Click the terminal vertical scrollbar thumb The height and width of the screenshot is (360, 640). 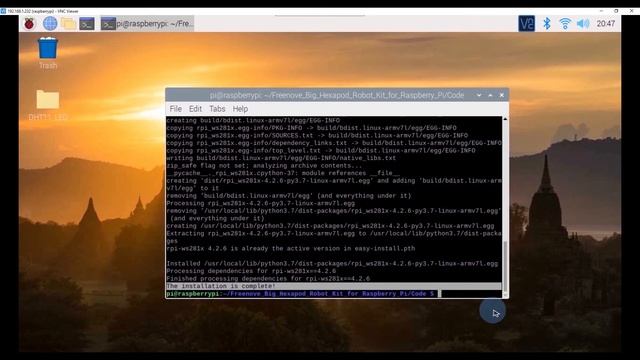pyautogui.click(x=505, y=265)
